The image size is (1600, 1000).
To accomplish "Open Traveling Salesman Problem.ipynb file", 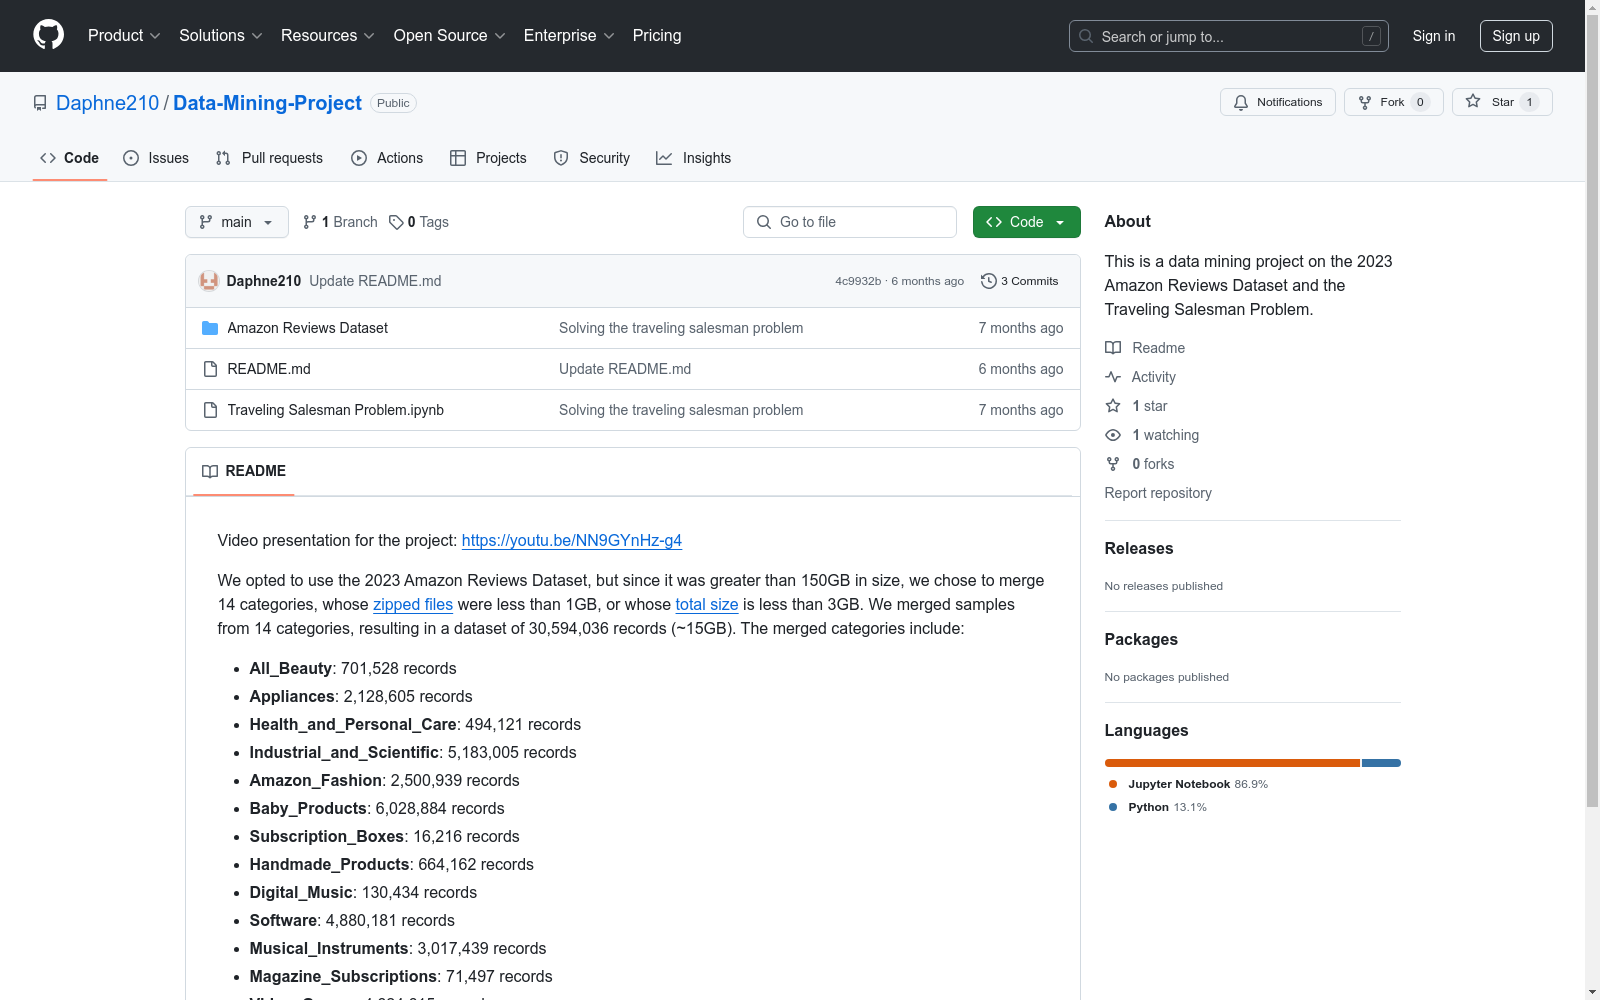I will point(336,410).
